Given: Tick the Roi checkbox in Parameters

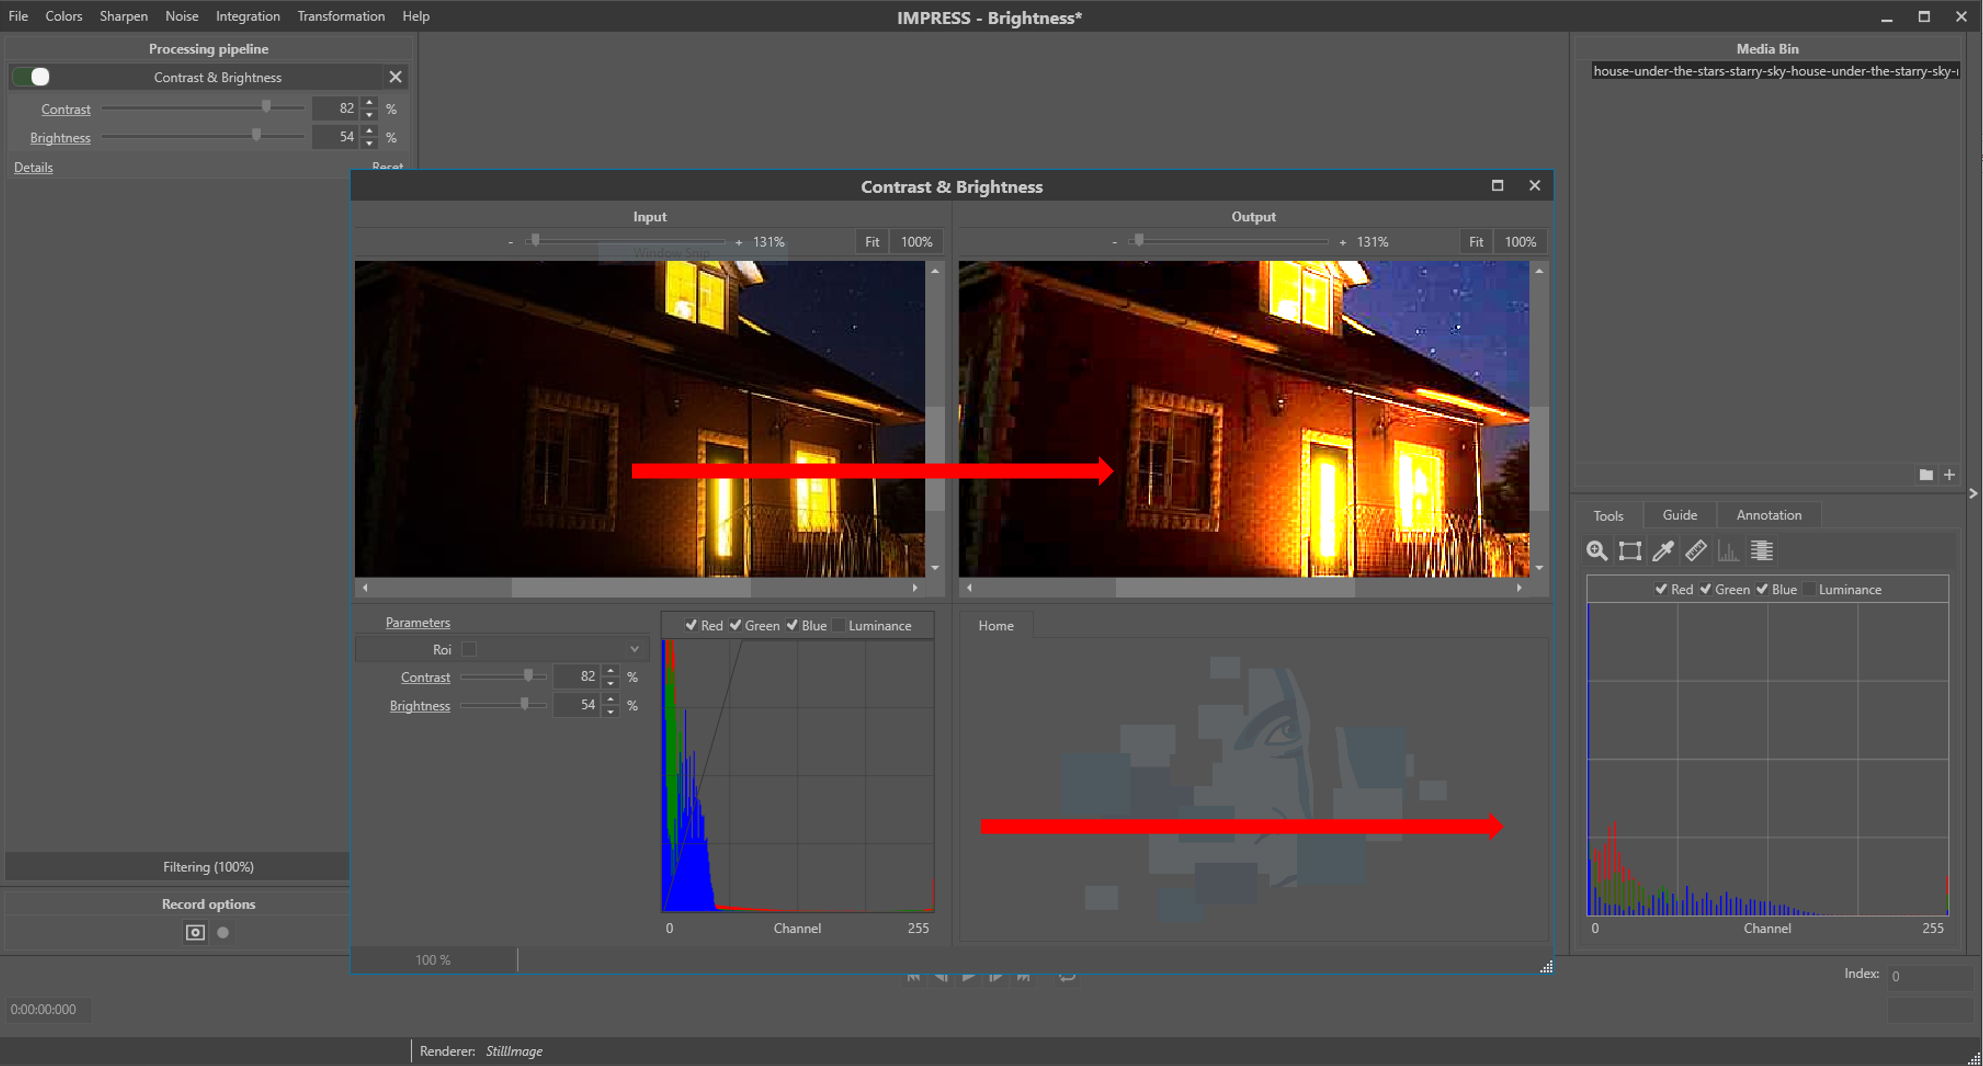Looking at the screenshot, I should tap(469, 650).
